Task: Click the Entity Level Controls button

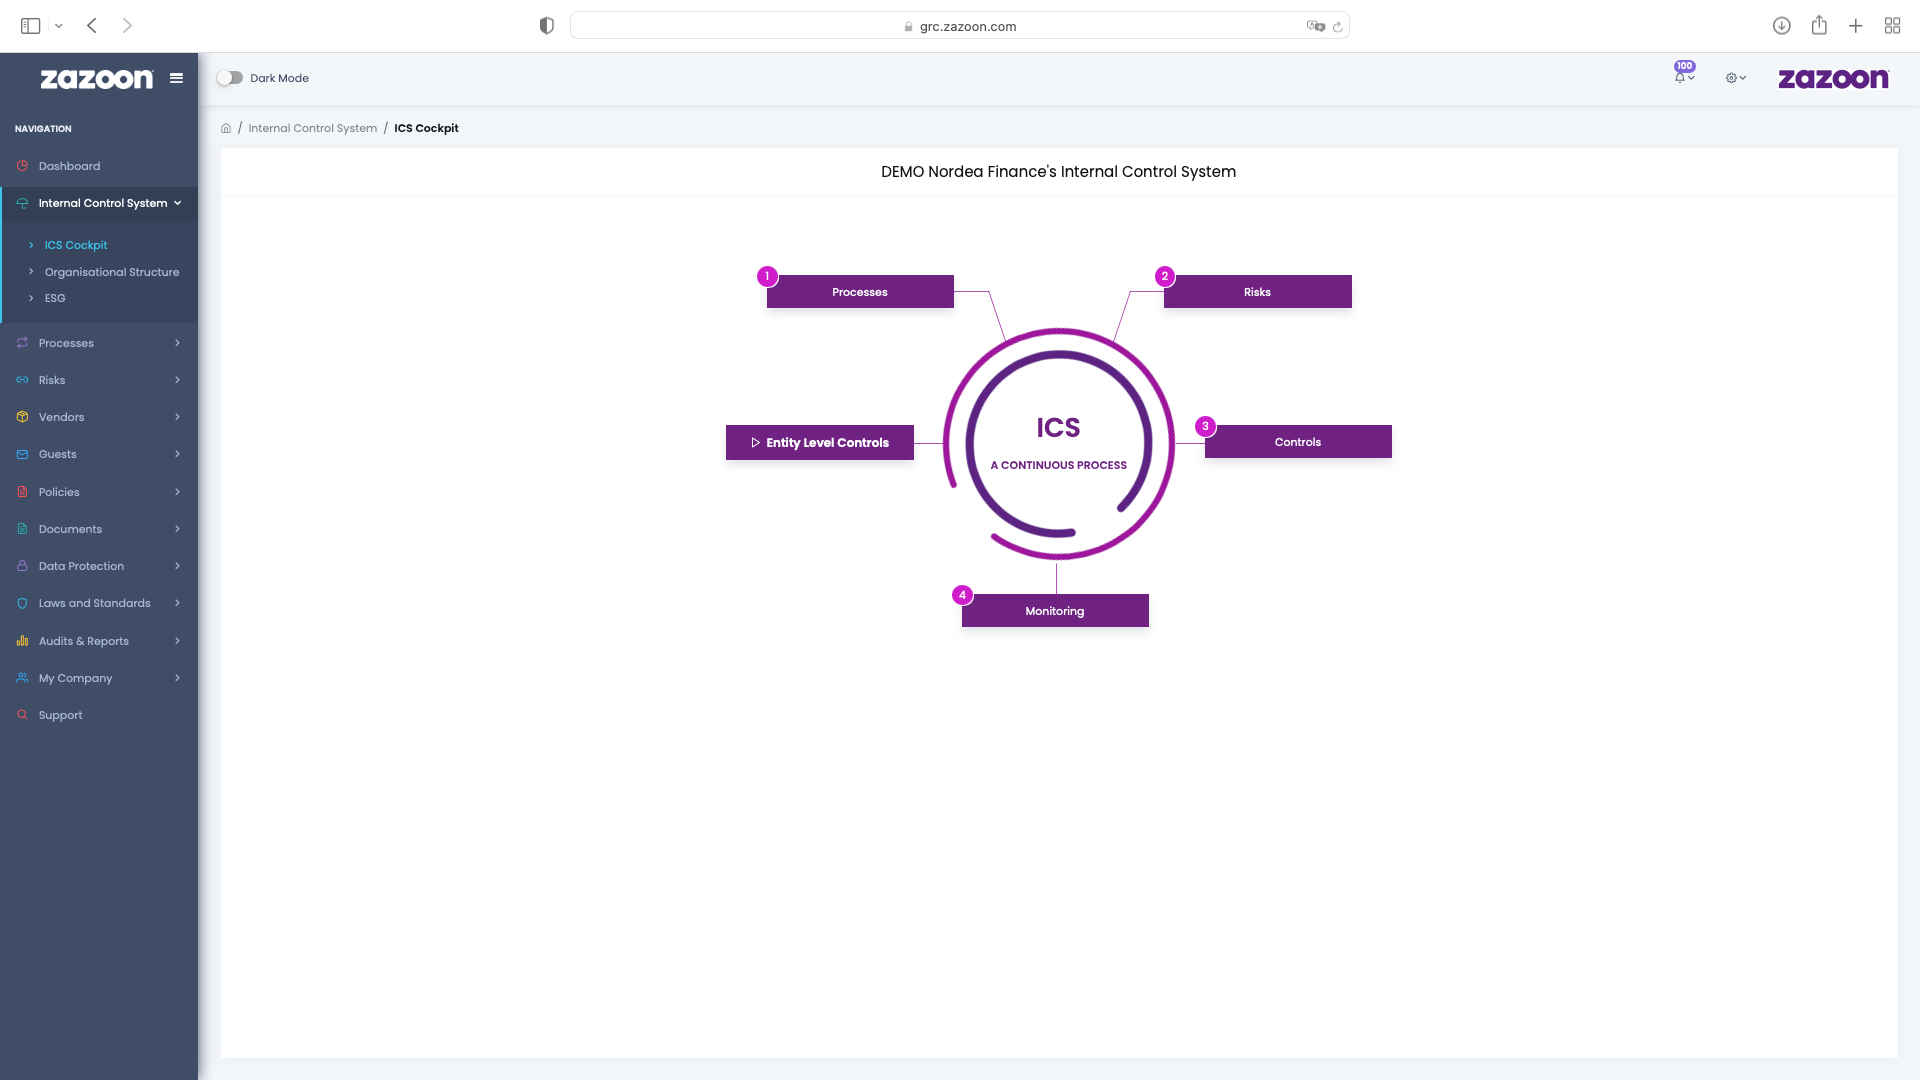Action: click(820, 443)
